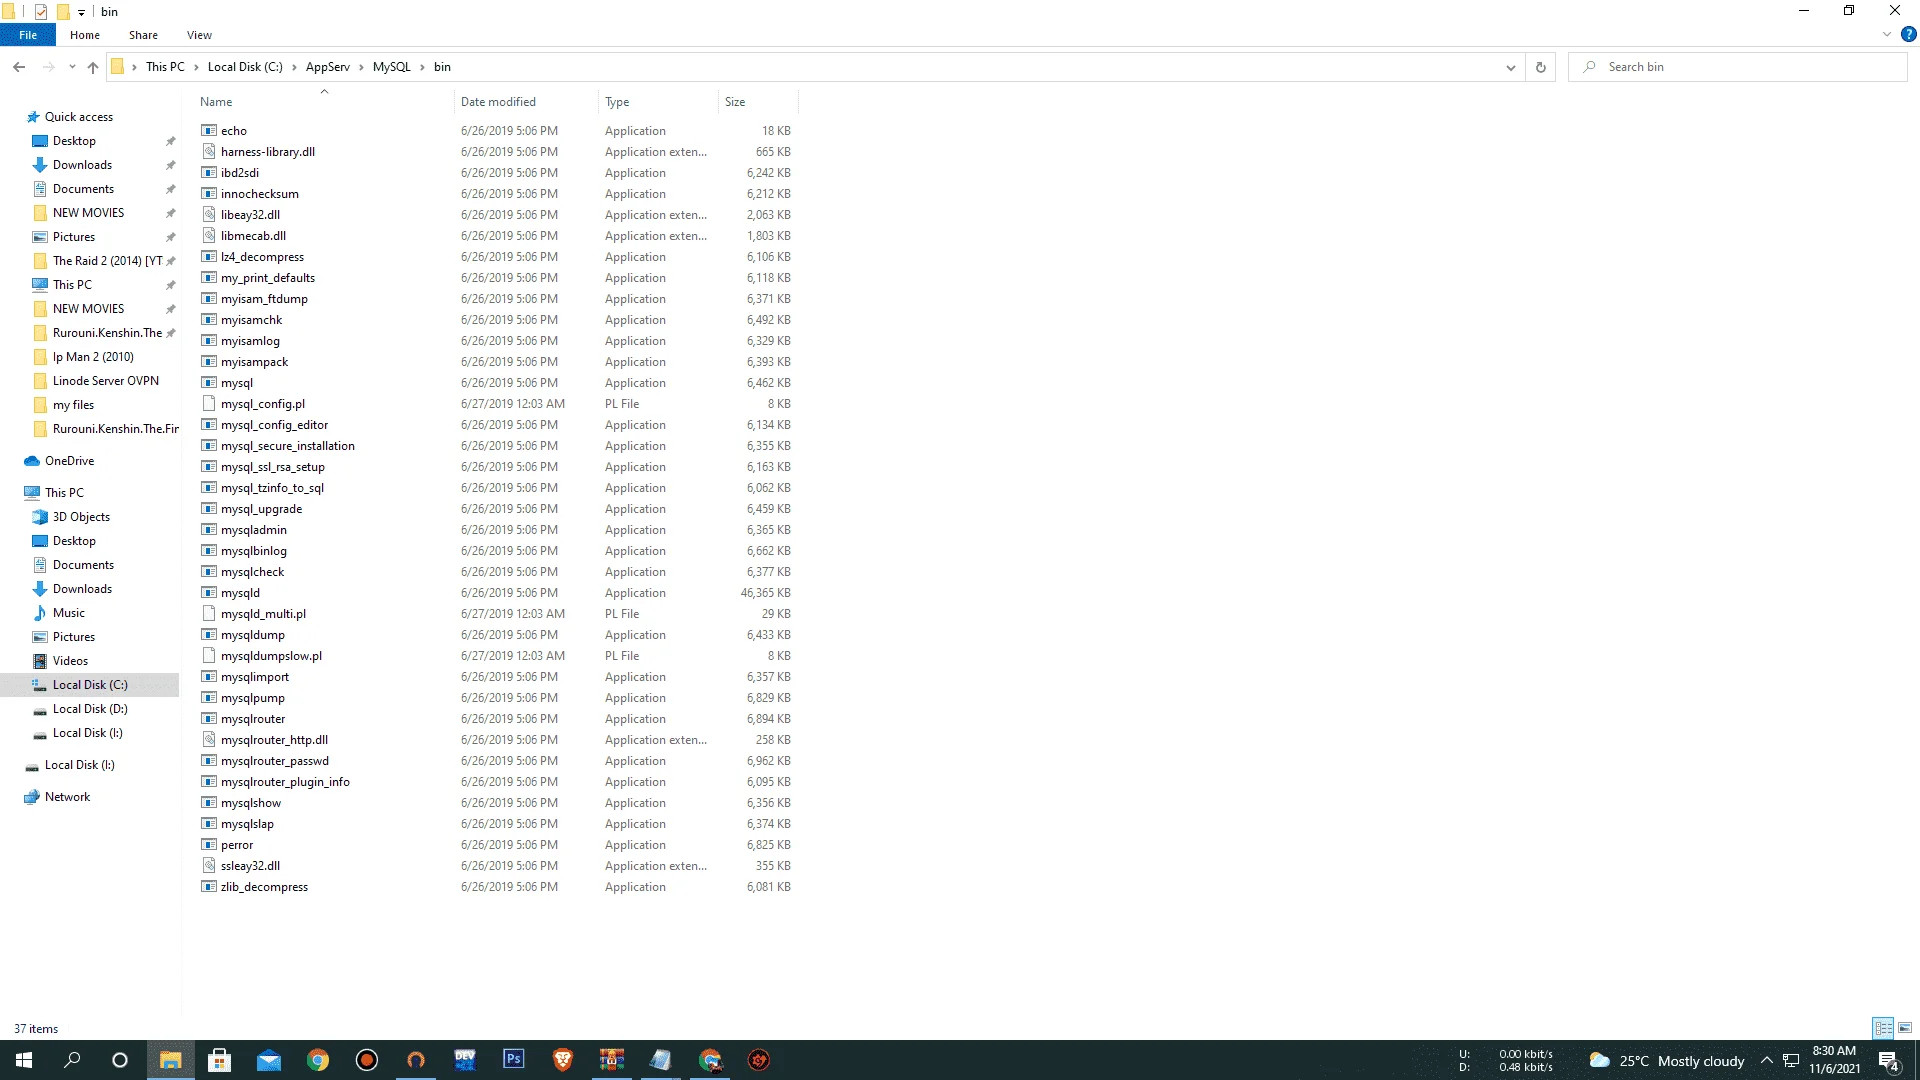Open Microsoft Store from the taskbar
Image resolution: width=1920 pixels, height=1080 pixels.
tap(220, 1060)
